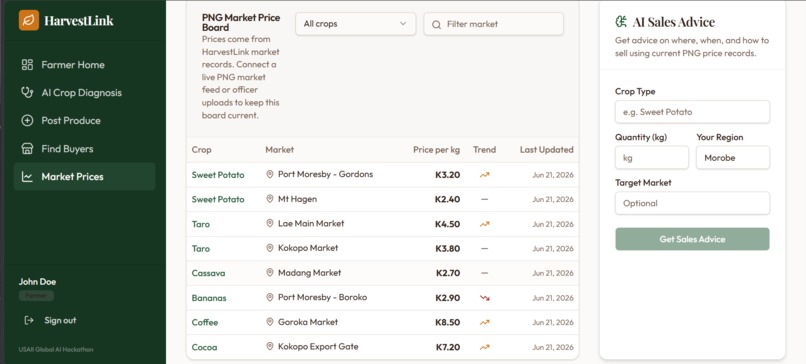The width and height of the screenshot is (806, 364).
Task: Click the Farmer role badge
Action: click(x=36, y=296)
